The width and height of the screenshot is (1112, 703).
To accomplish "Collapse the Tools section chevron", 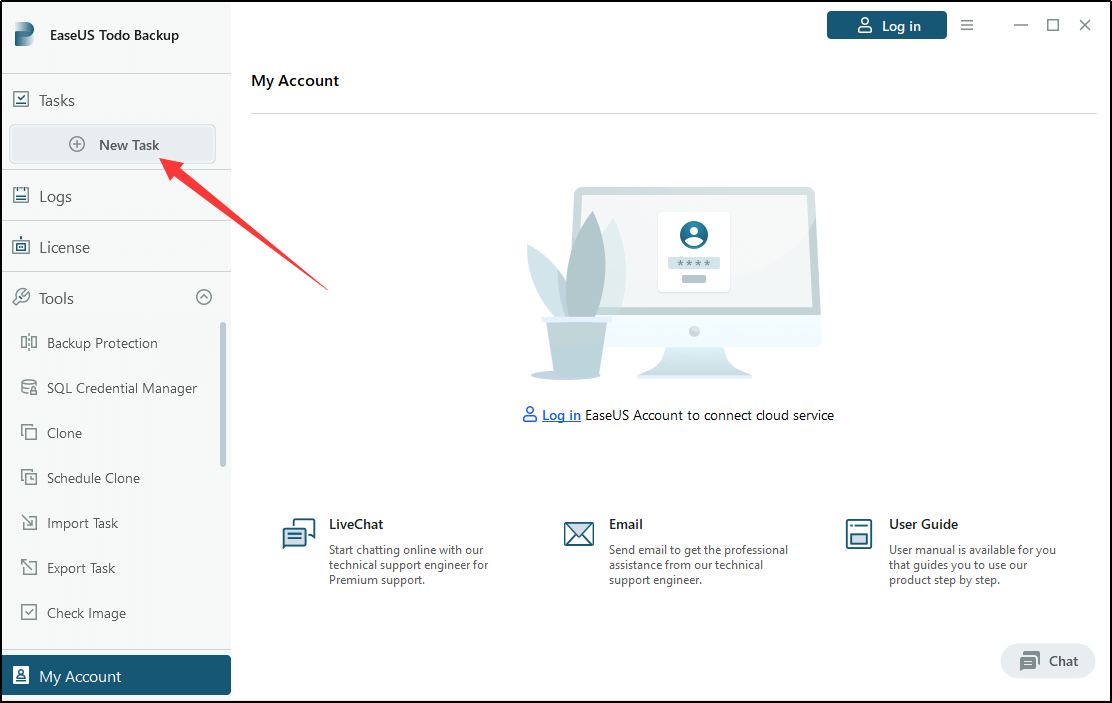I will click(x=204, y=297).
